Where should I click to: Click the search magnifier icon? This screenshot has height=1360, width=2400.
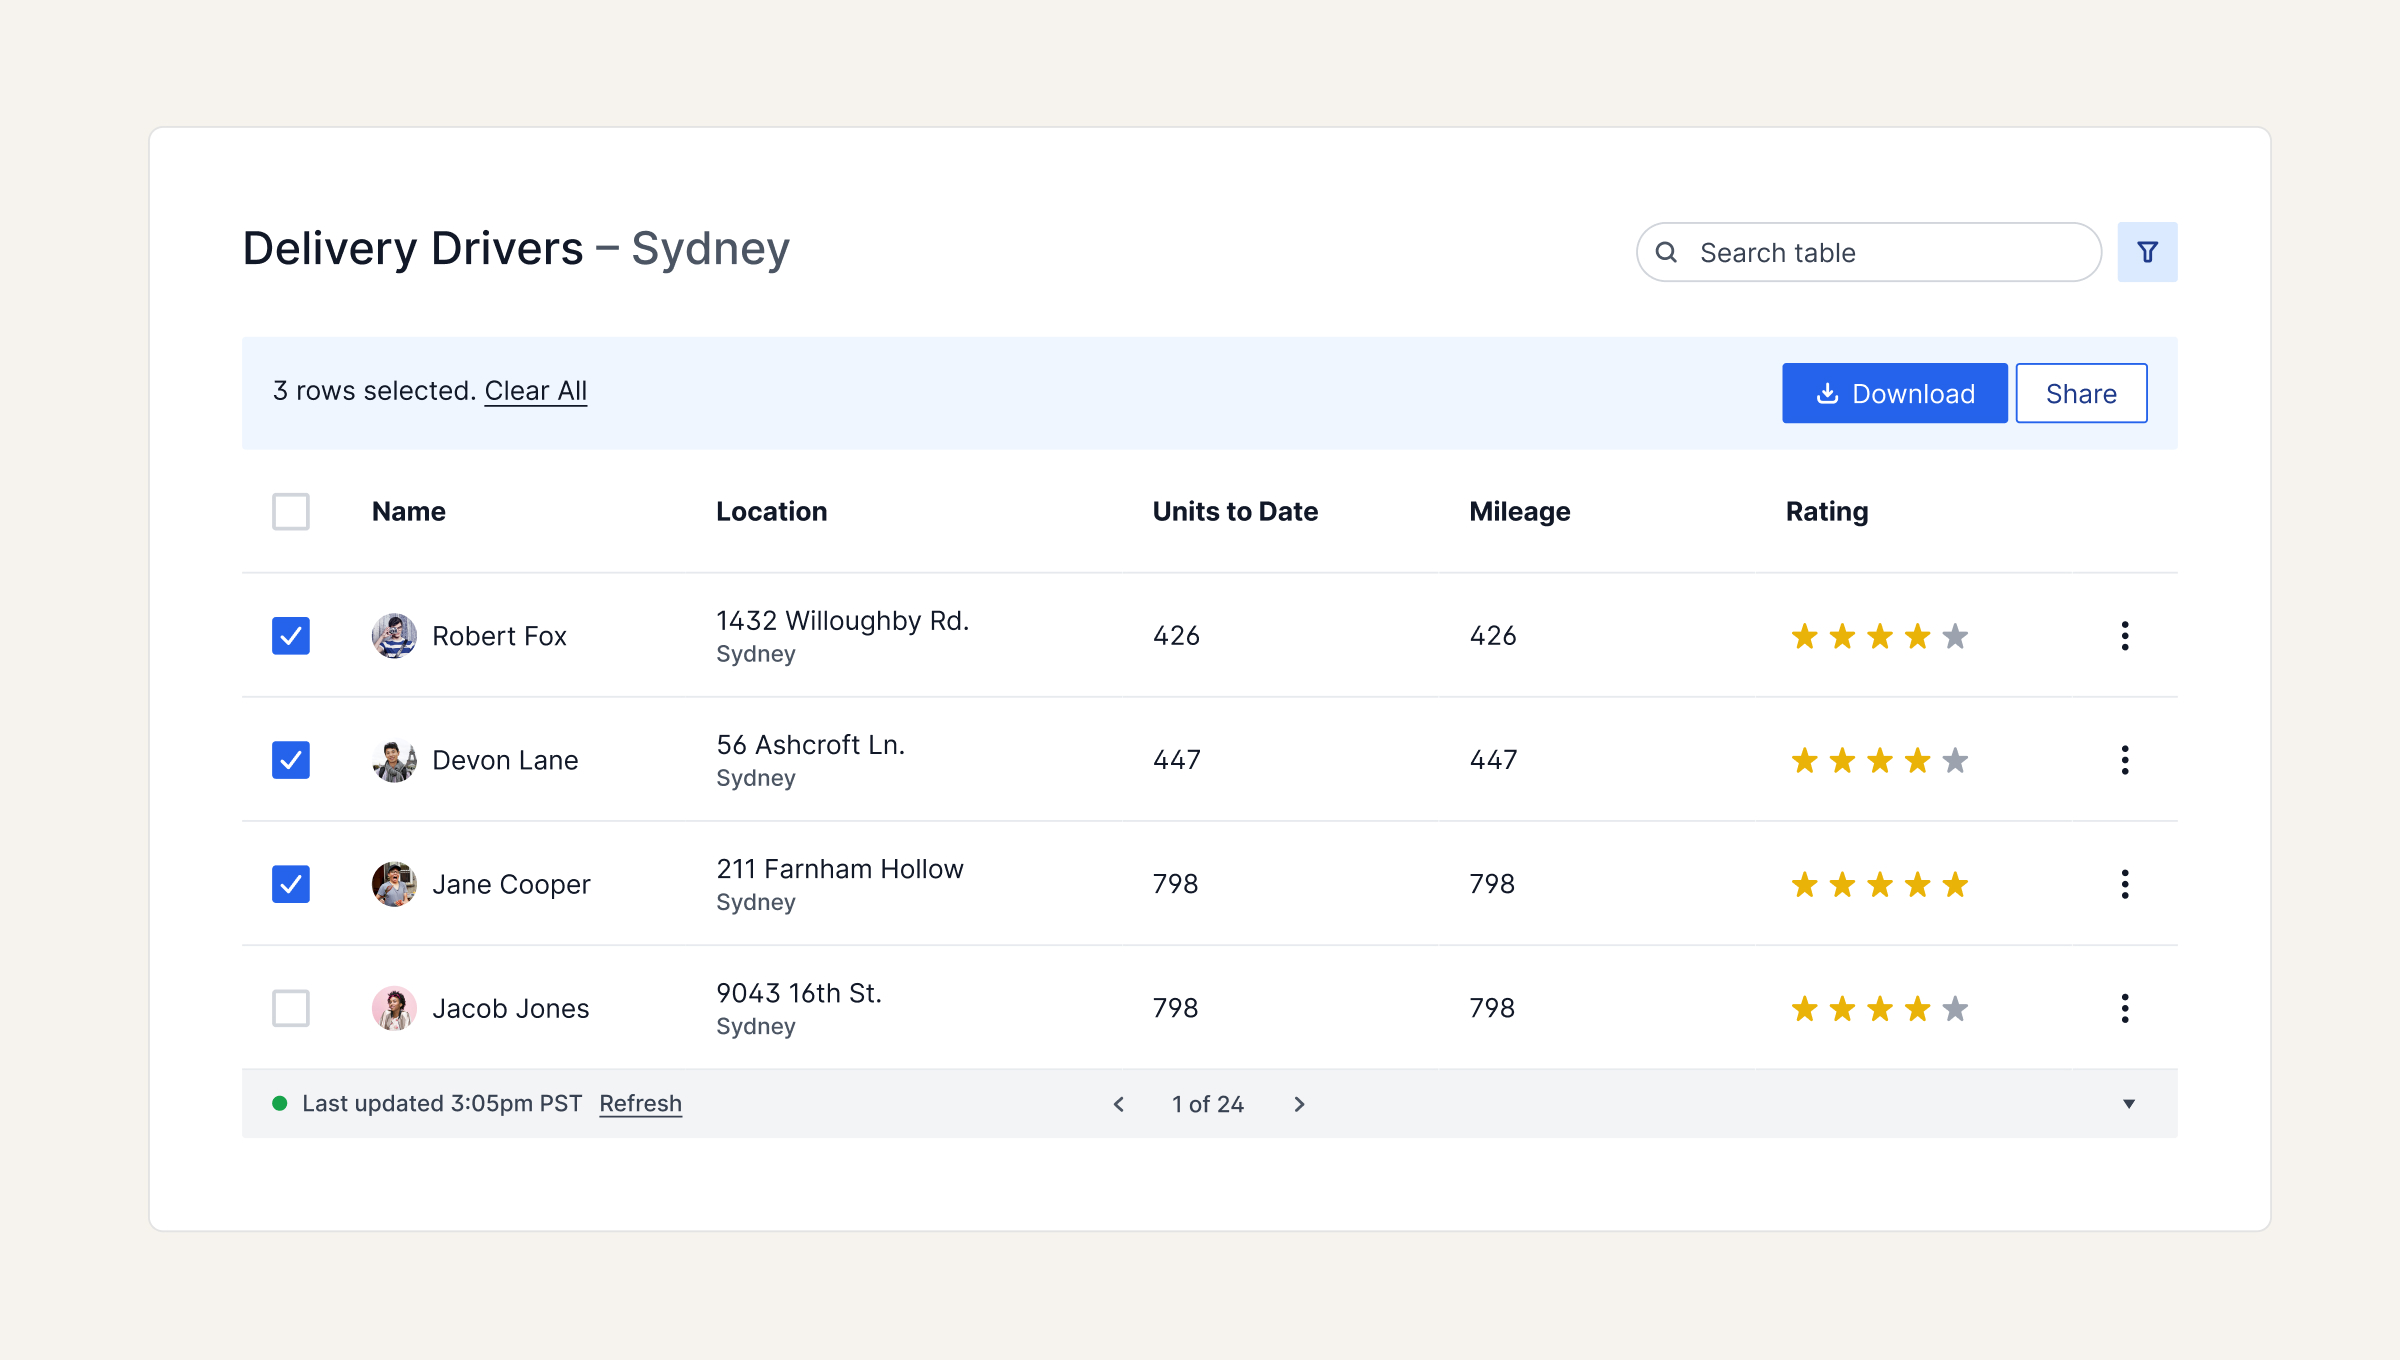coord(1666,252)
